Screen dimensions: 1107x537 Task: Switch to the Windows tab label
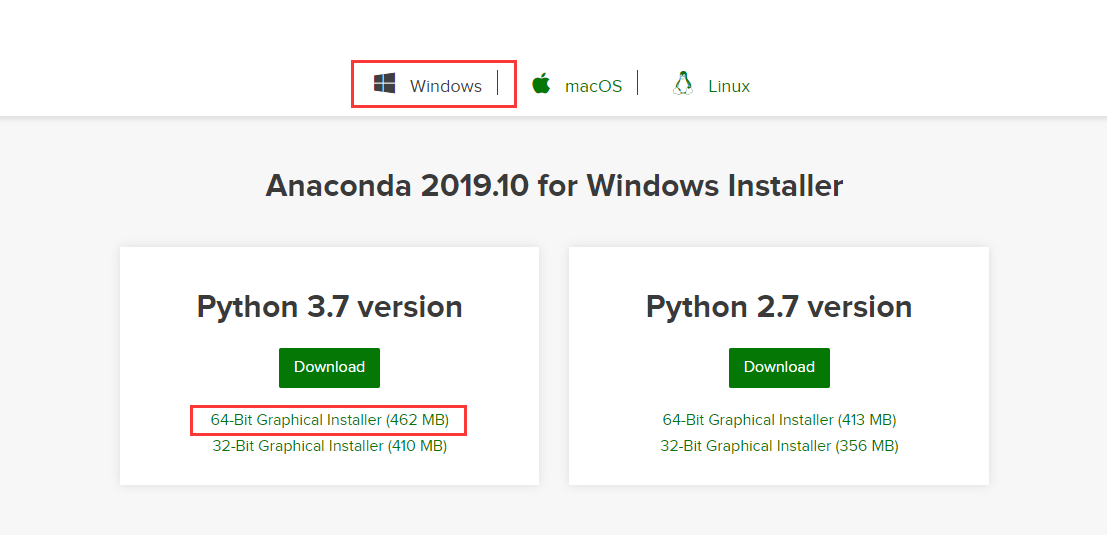(x=445, y=86)
